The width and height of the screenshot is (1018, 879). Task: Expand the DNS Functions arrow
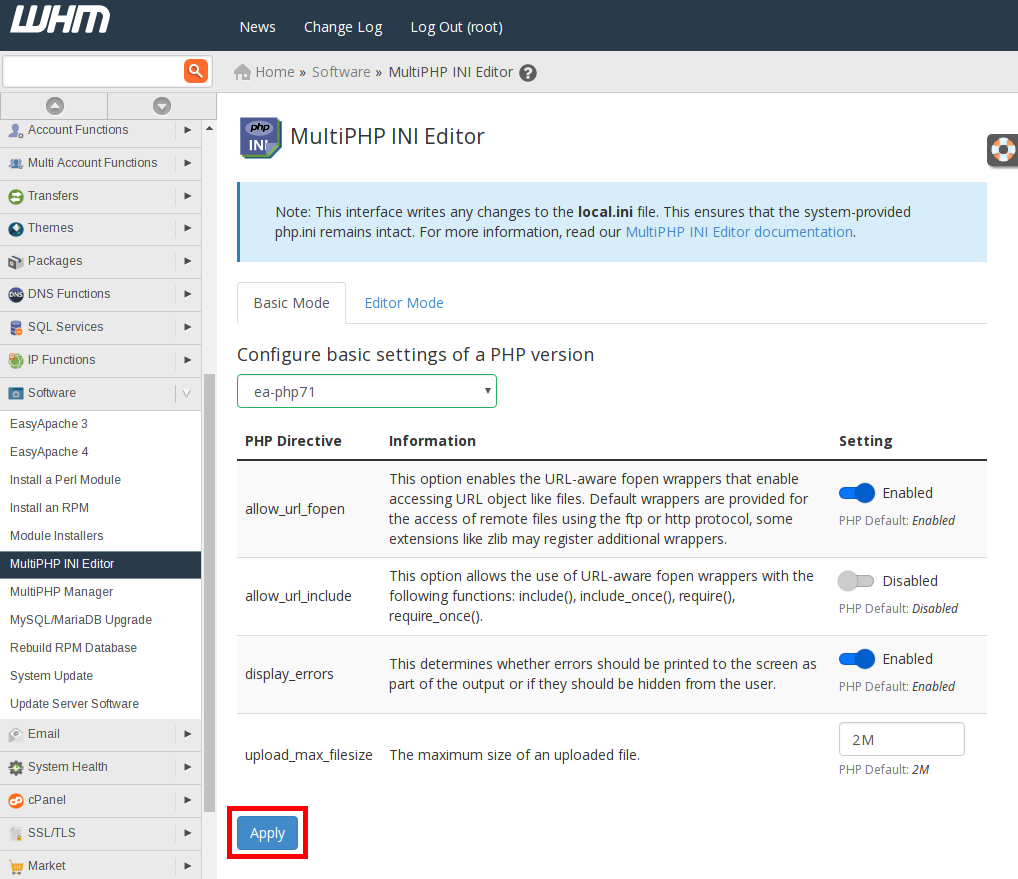click(188, 294)
